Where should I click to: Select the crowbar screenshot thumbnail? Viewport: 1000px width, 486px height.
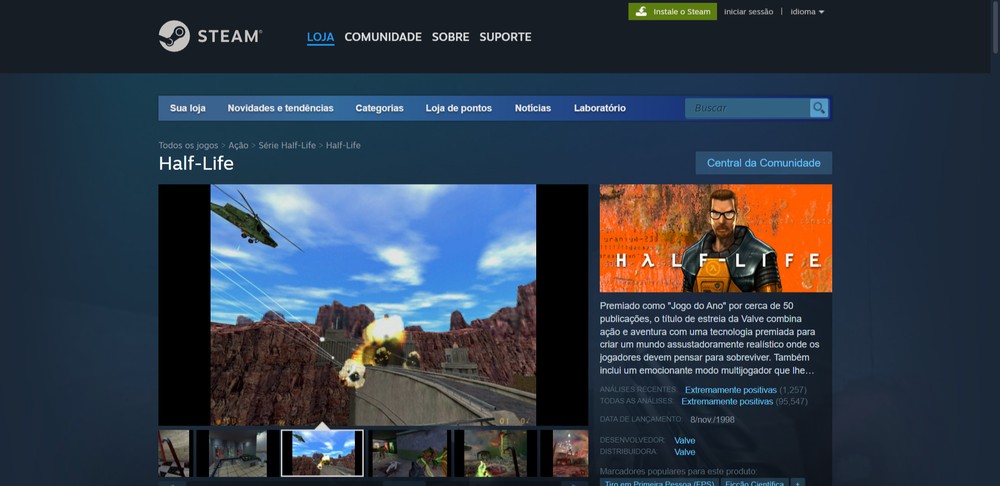174,453
